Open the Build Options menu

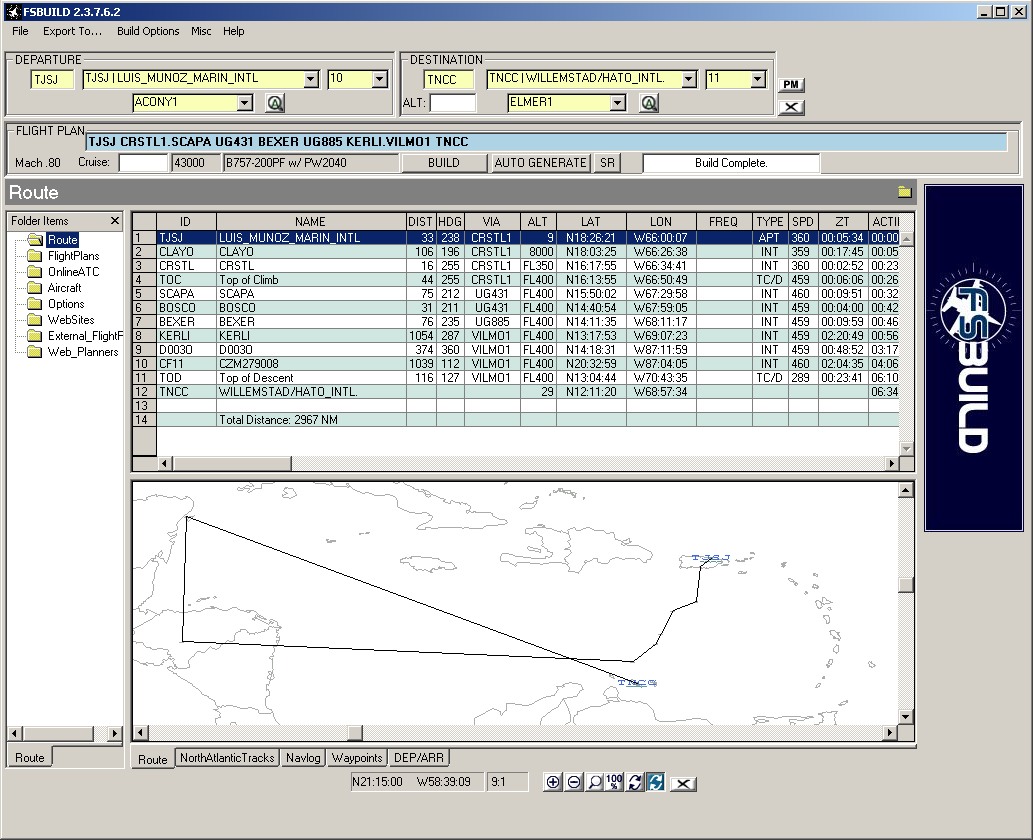tap(148, 31)
